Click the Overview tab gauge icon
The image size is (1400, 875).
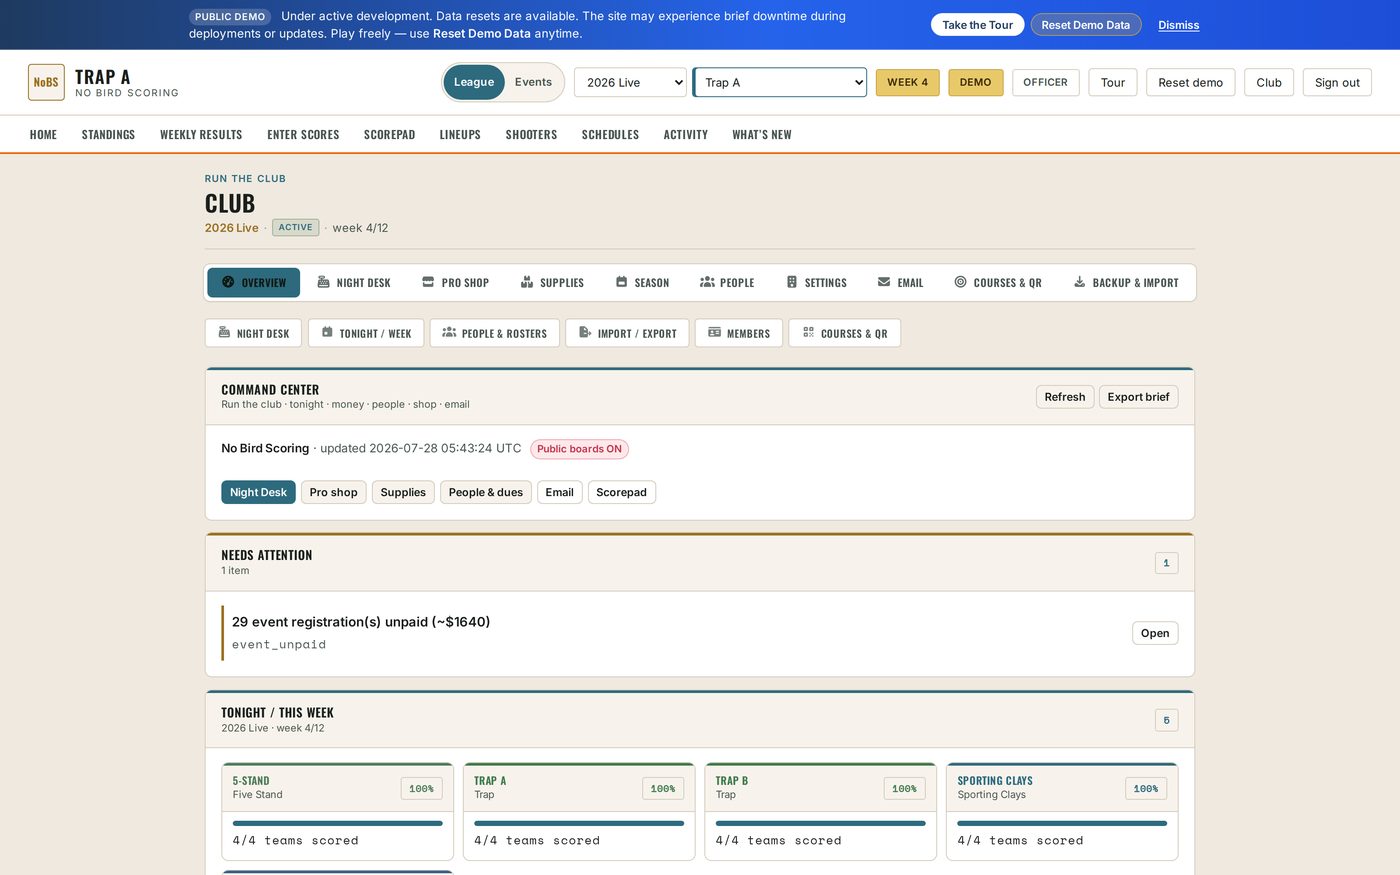coord(228,282)
